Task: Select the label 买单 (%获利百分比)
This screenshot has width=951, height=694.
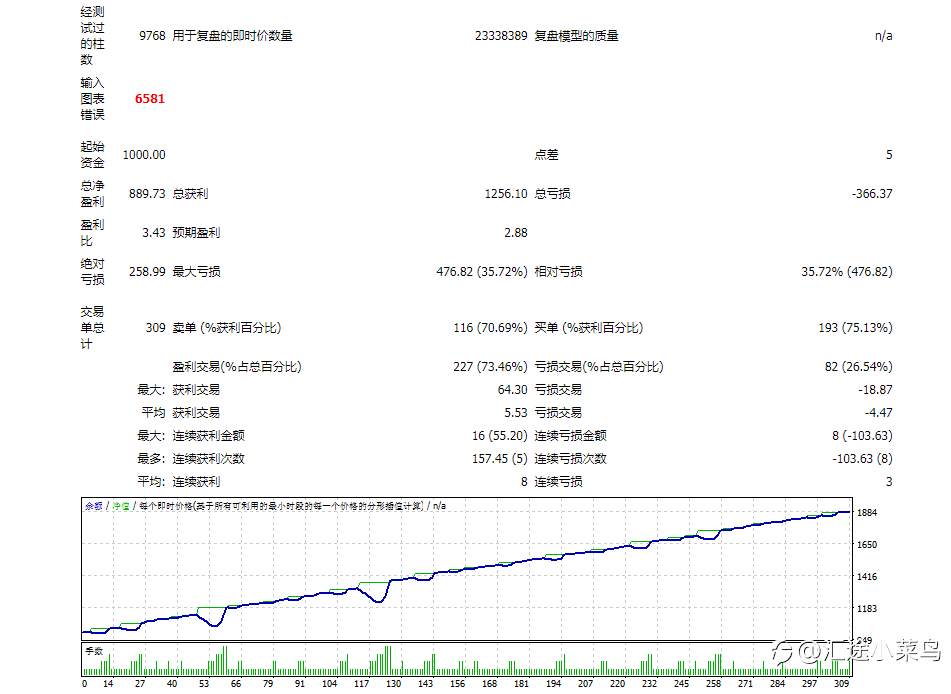Action: coord(588,328)
